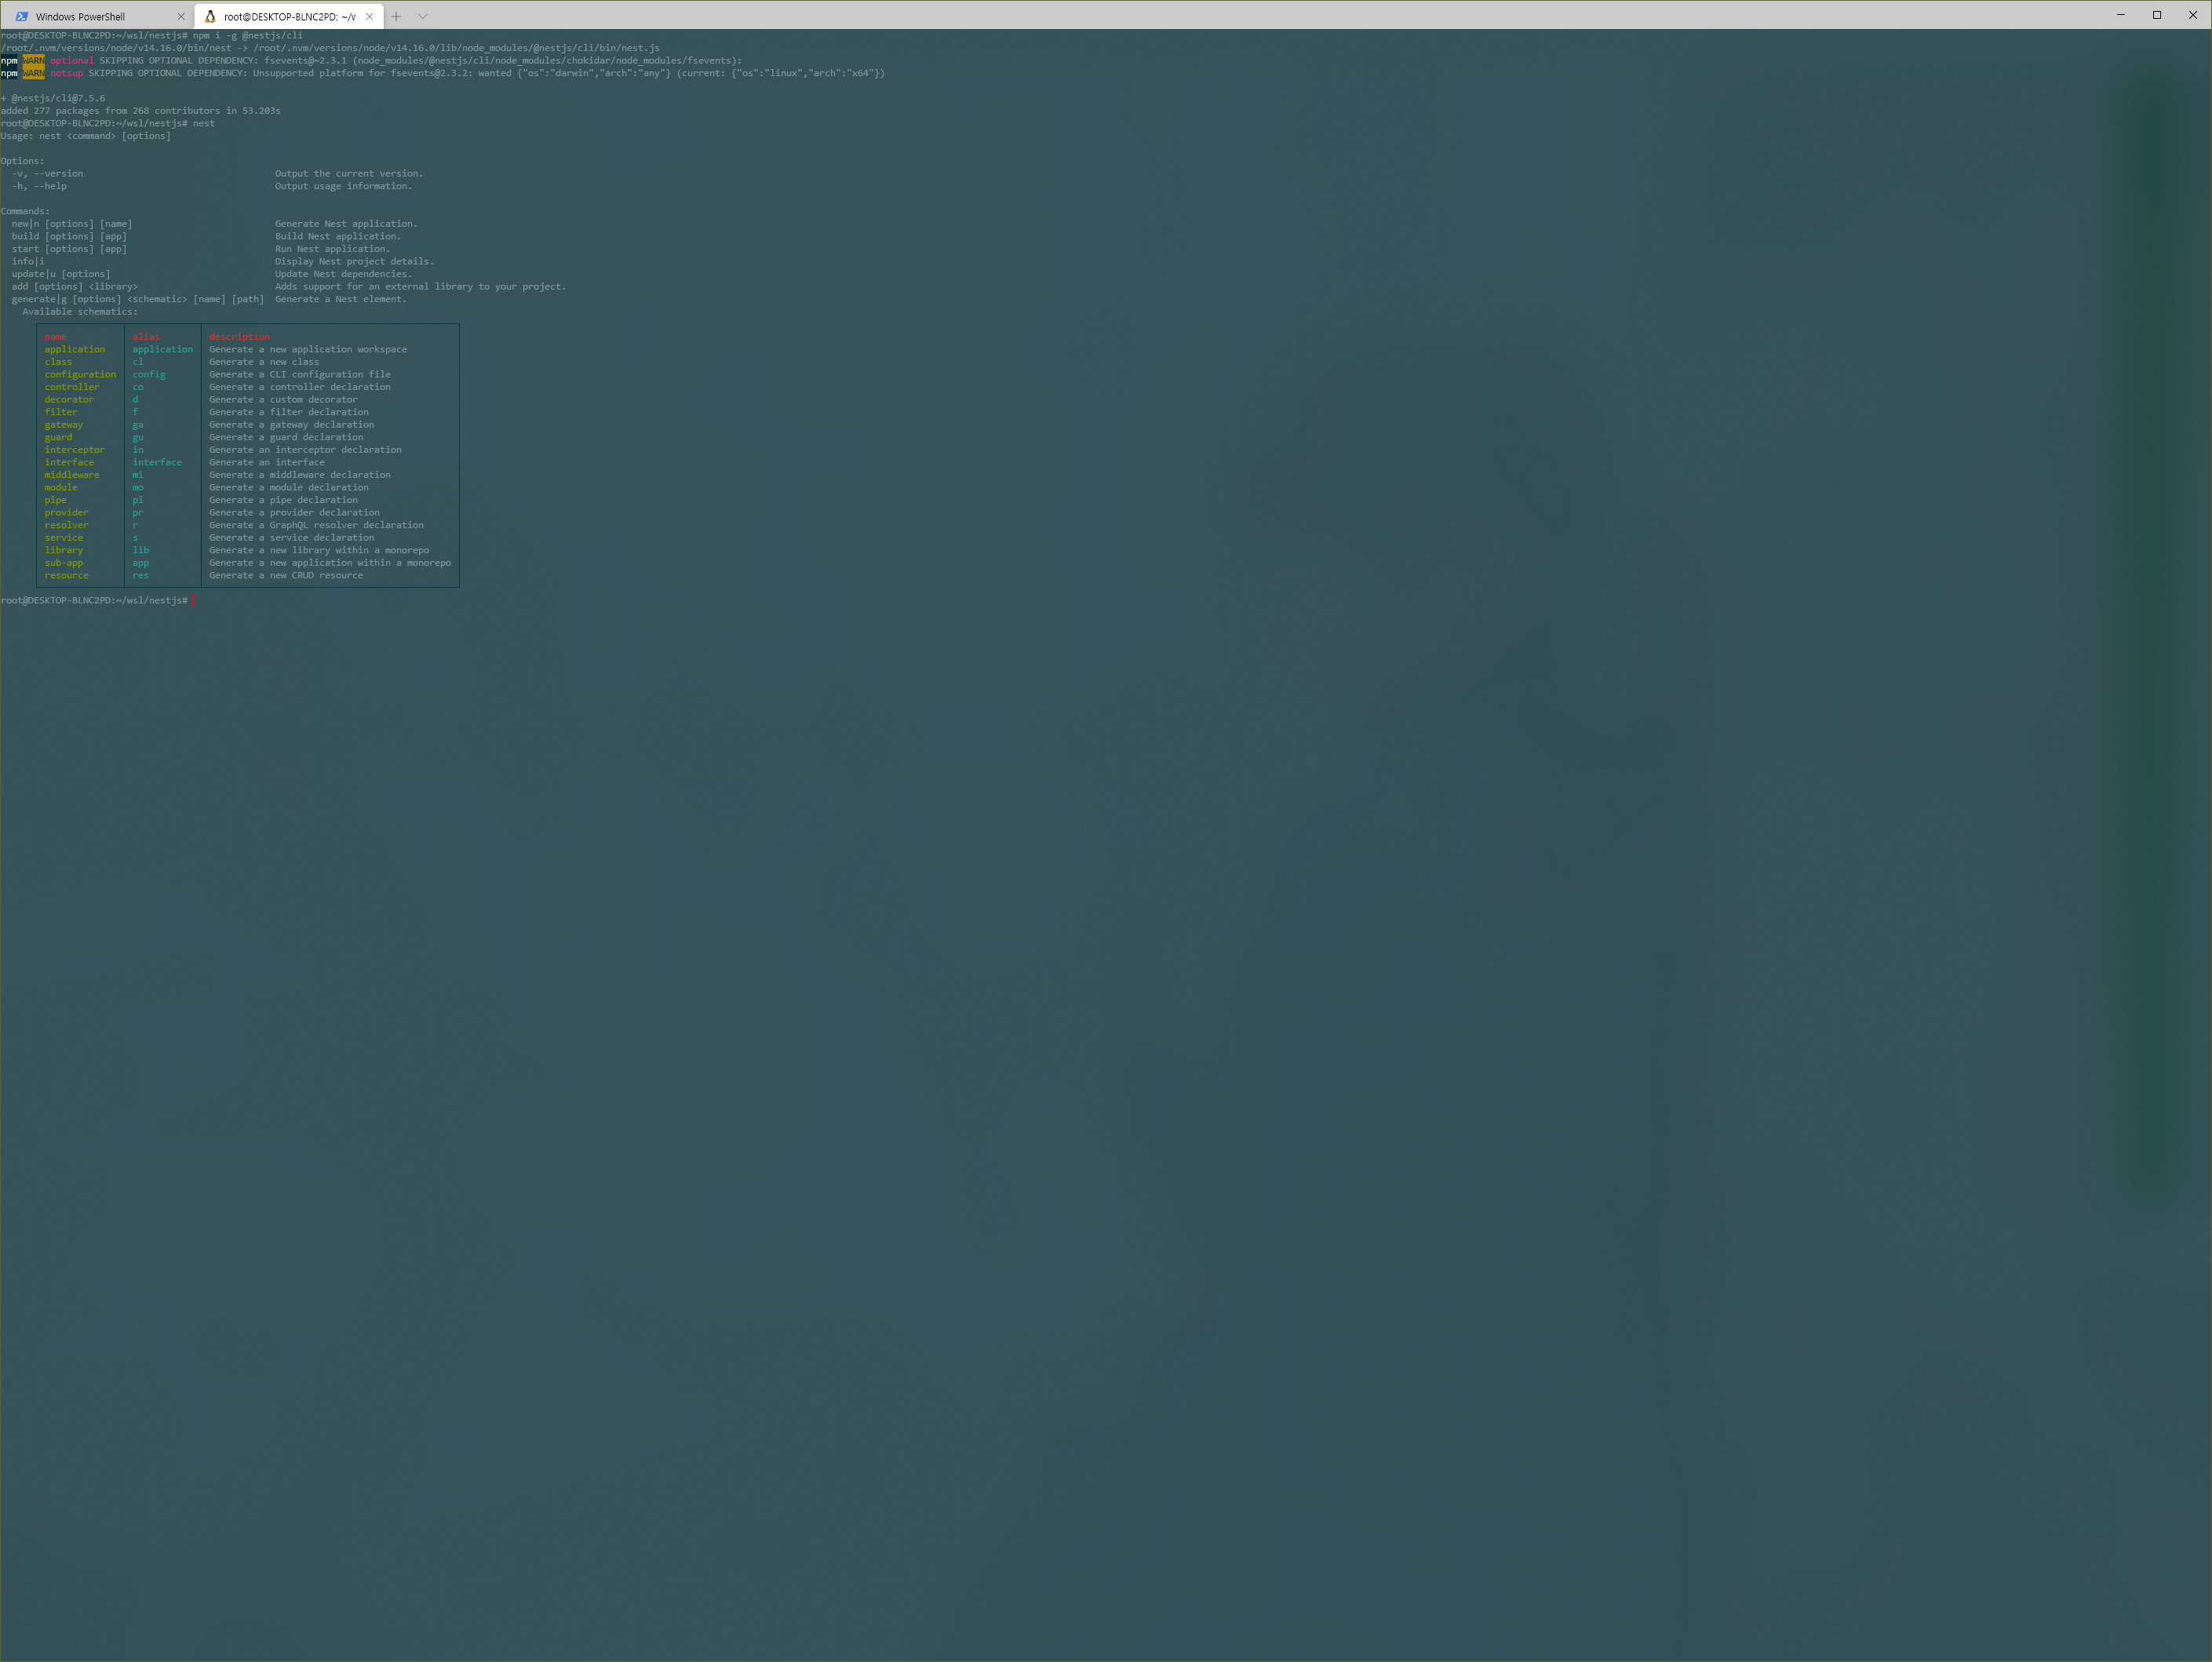2212x1662 pixels.
Task: Click the yellow WARN label on first npm line
Action: point(34,60)
